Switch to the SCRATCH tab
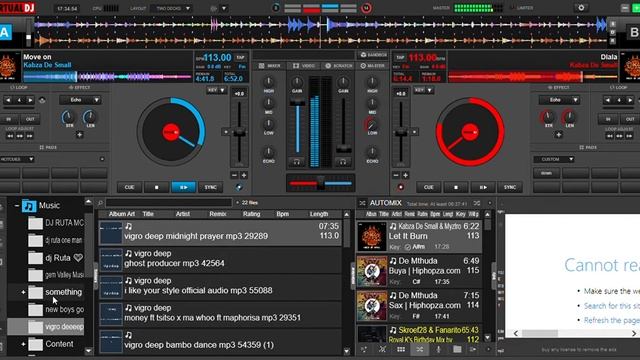Screen dimensions: 640x360 [338, 66]
